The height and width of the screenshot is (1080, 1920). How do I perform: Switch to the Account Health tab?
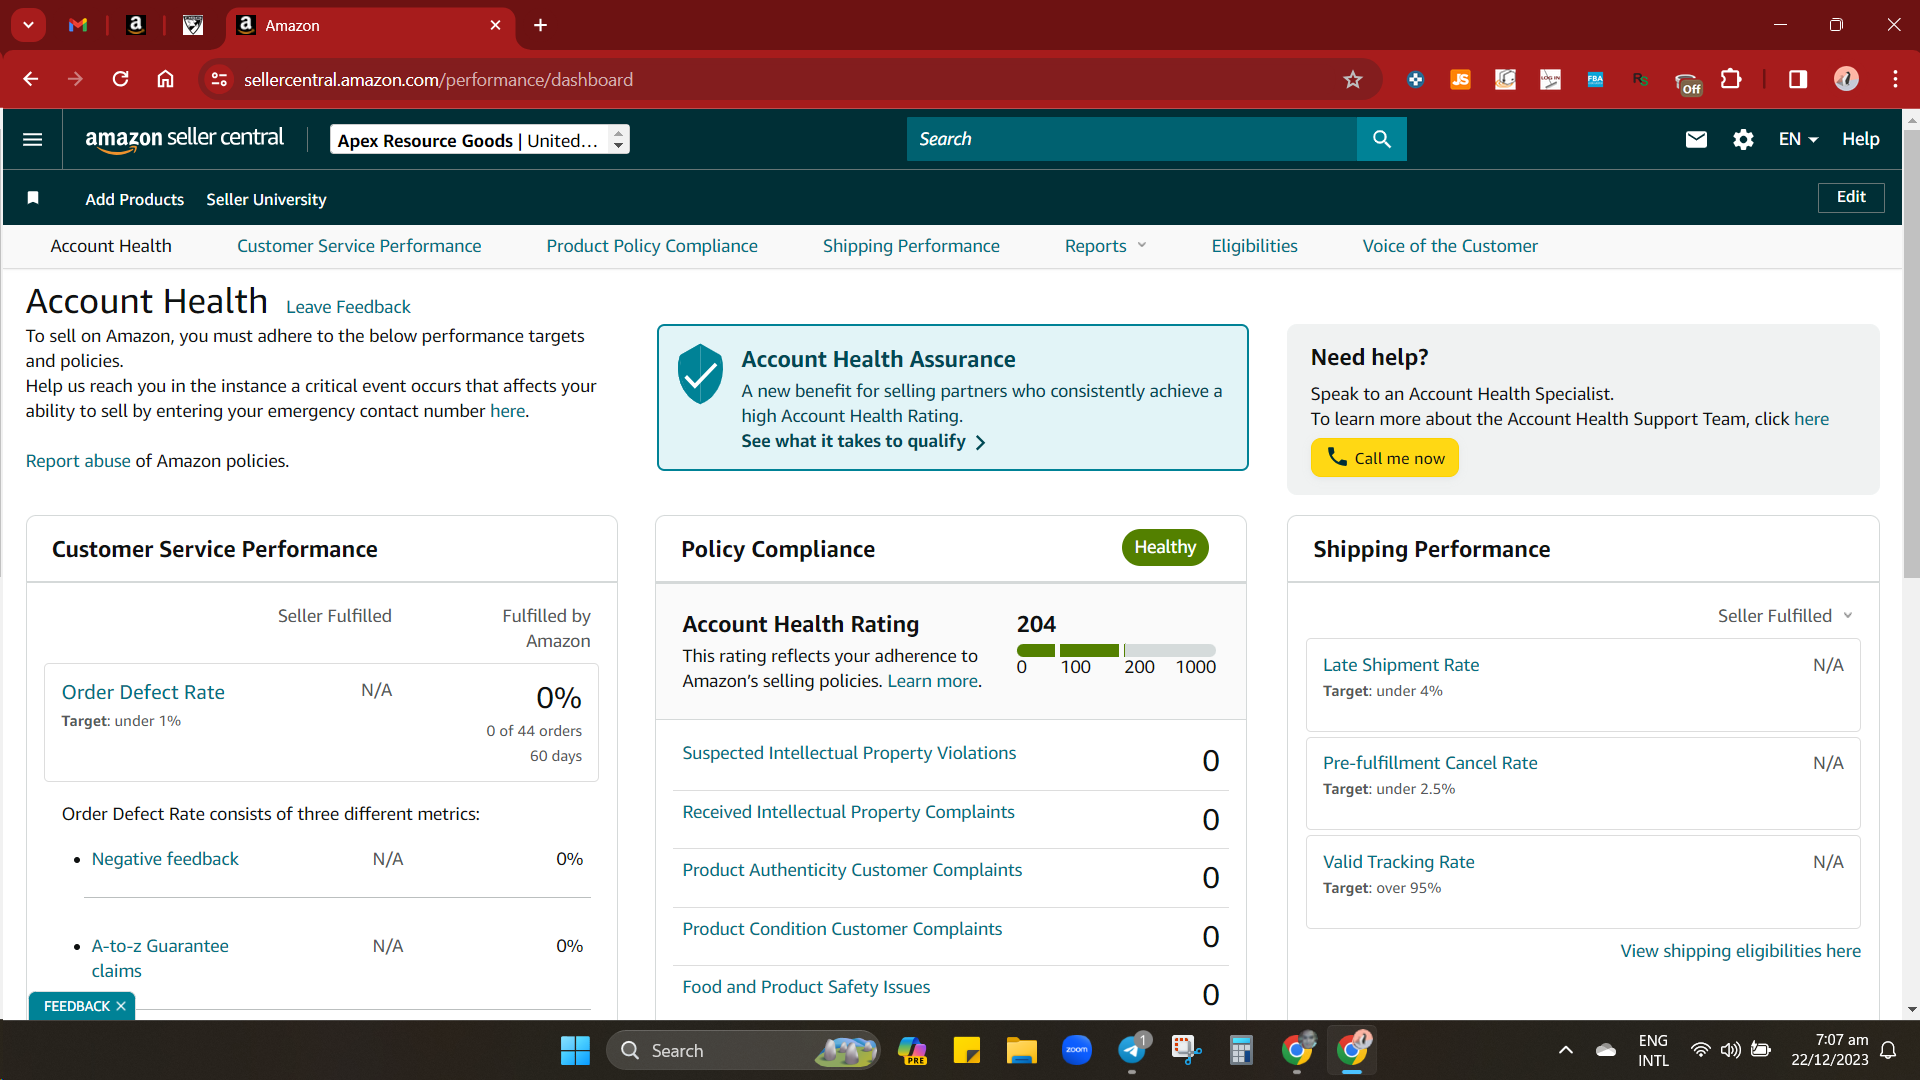(111, 246)
